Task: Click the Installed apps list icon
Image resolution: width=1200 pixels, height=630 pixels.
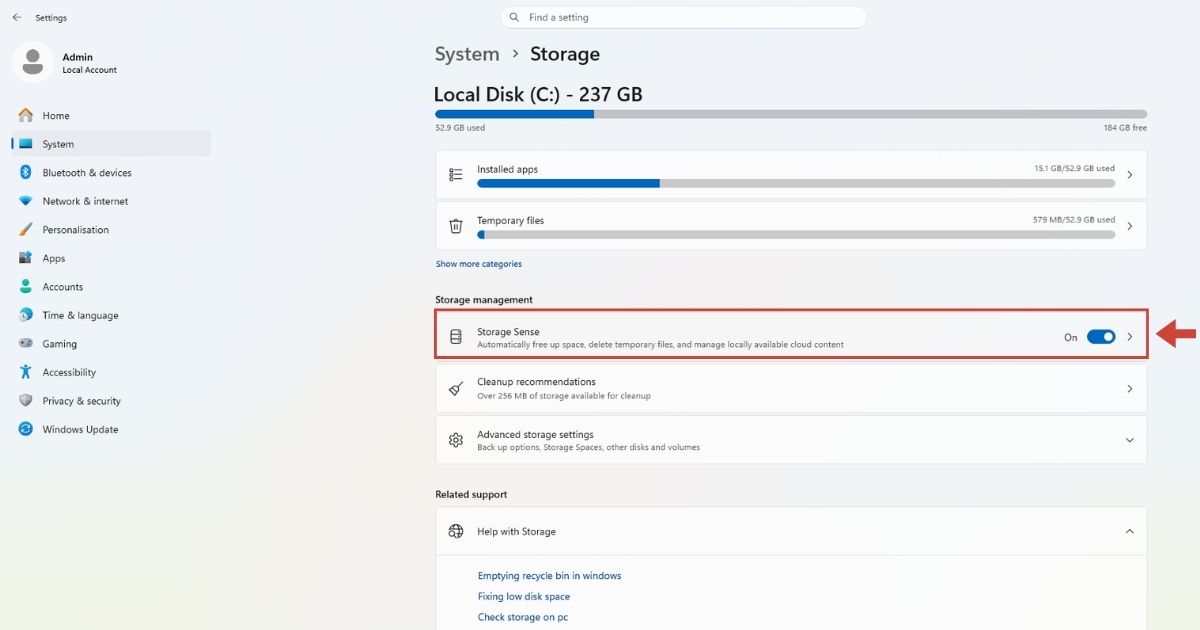Action: [456, 175]
